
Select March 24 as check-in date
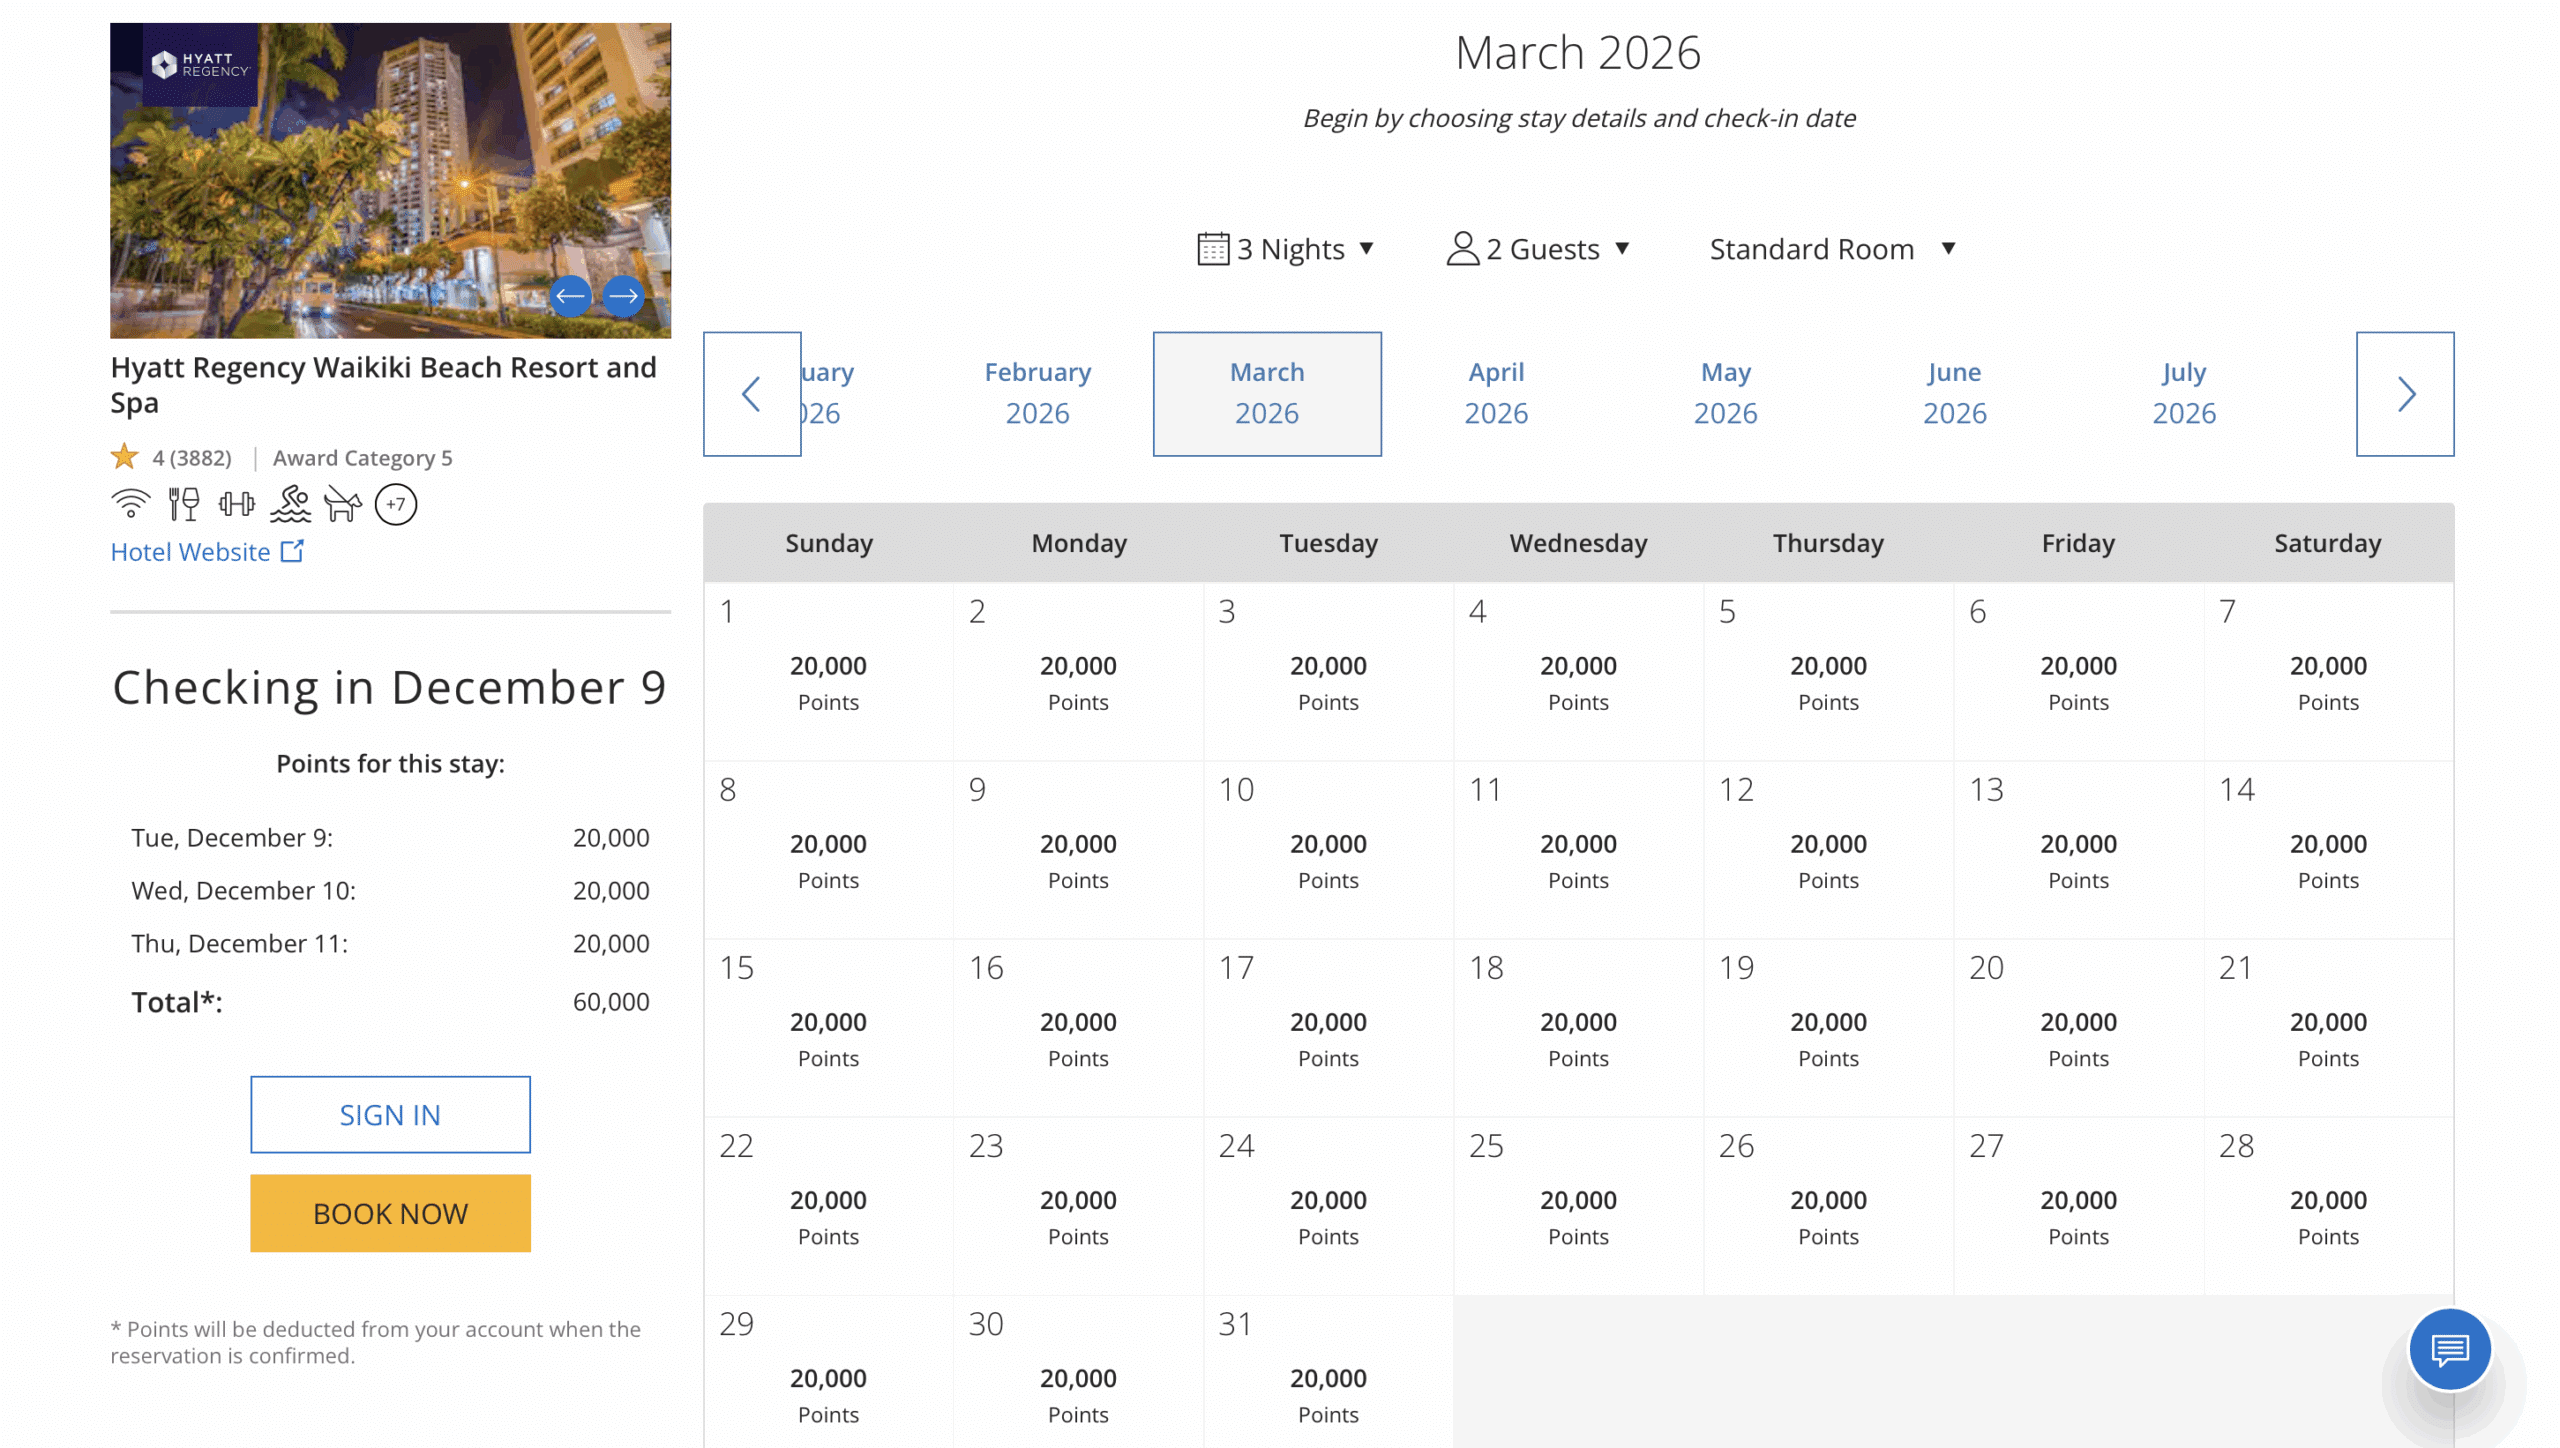tap(1328, 1205)
